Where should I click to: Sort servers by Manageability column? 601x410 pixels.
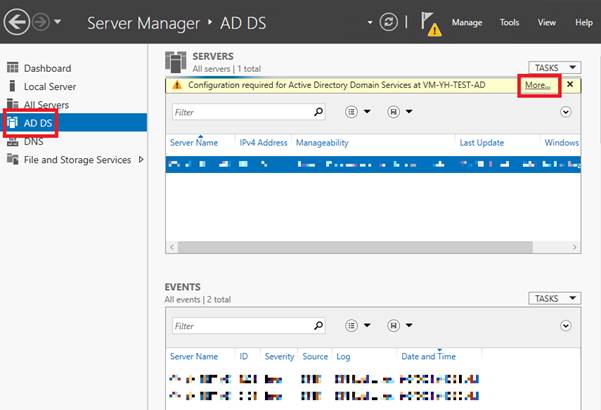click(322, 143)
